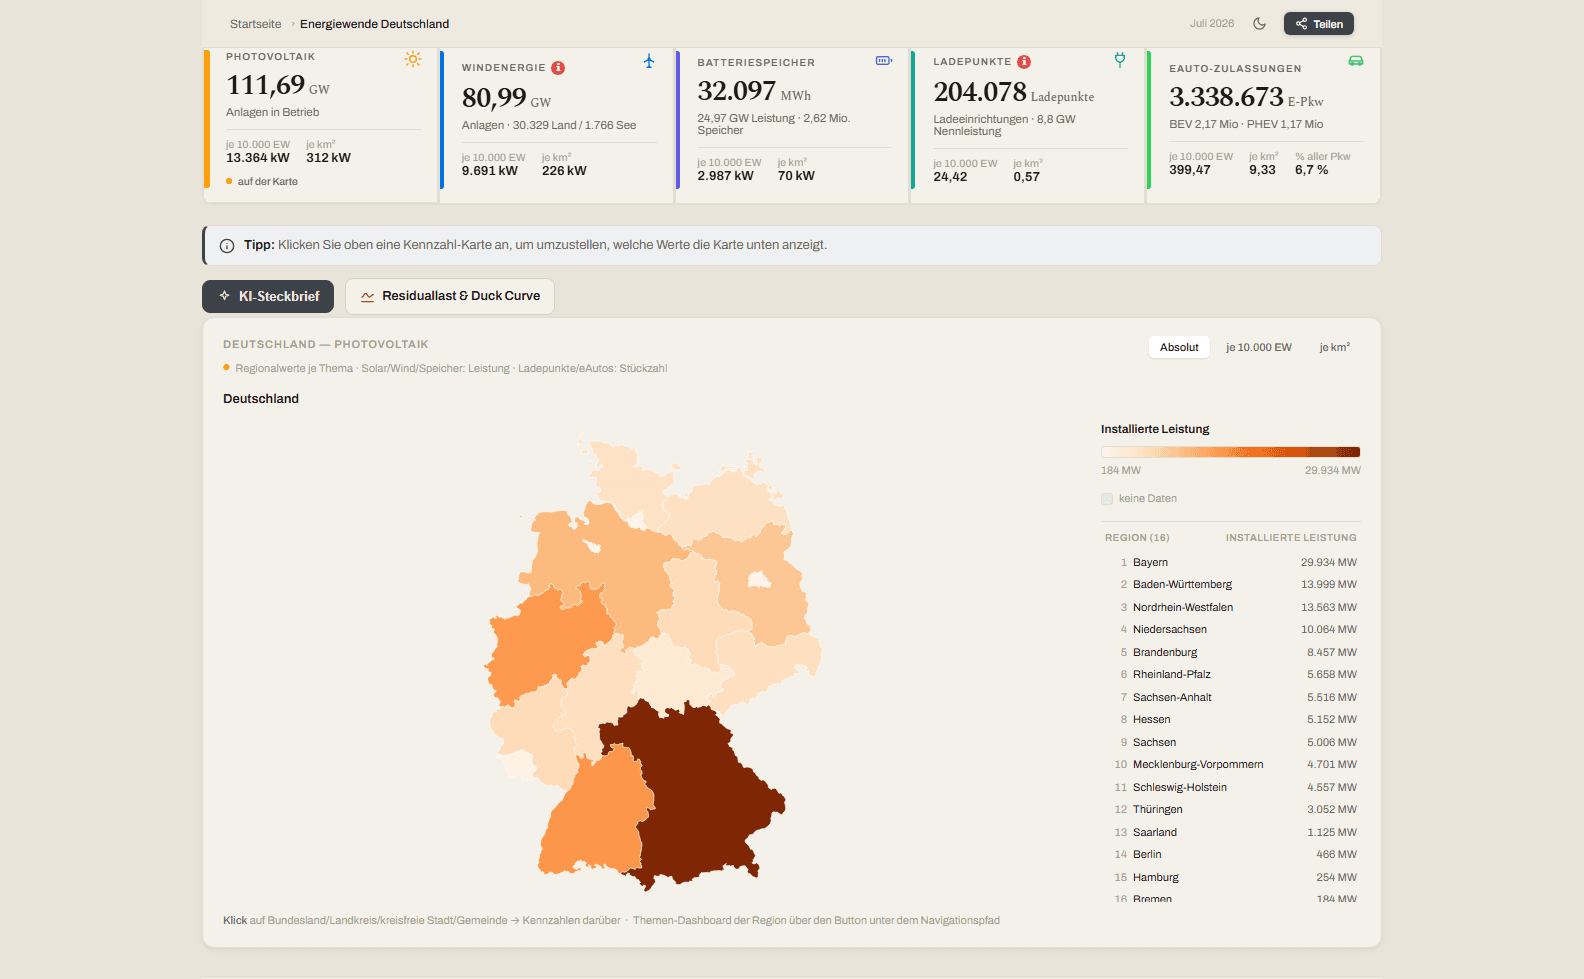Select the Schleswig-Holstein list row
Image resolution: width=1584 pixels, height=979 pixels.
tap(1231, 788)
